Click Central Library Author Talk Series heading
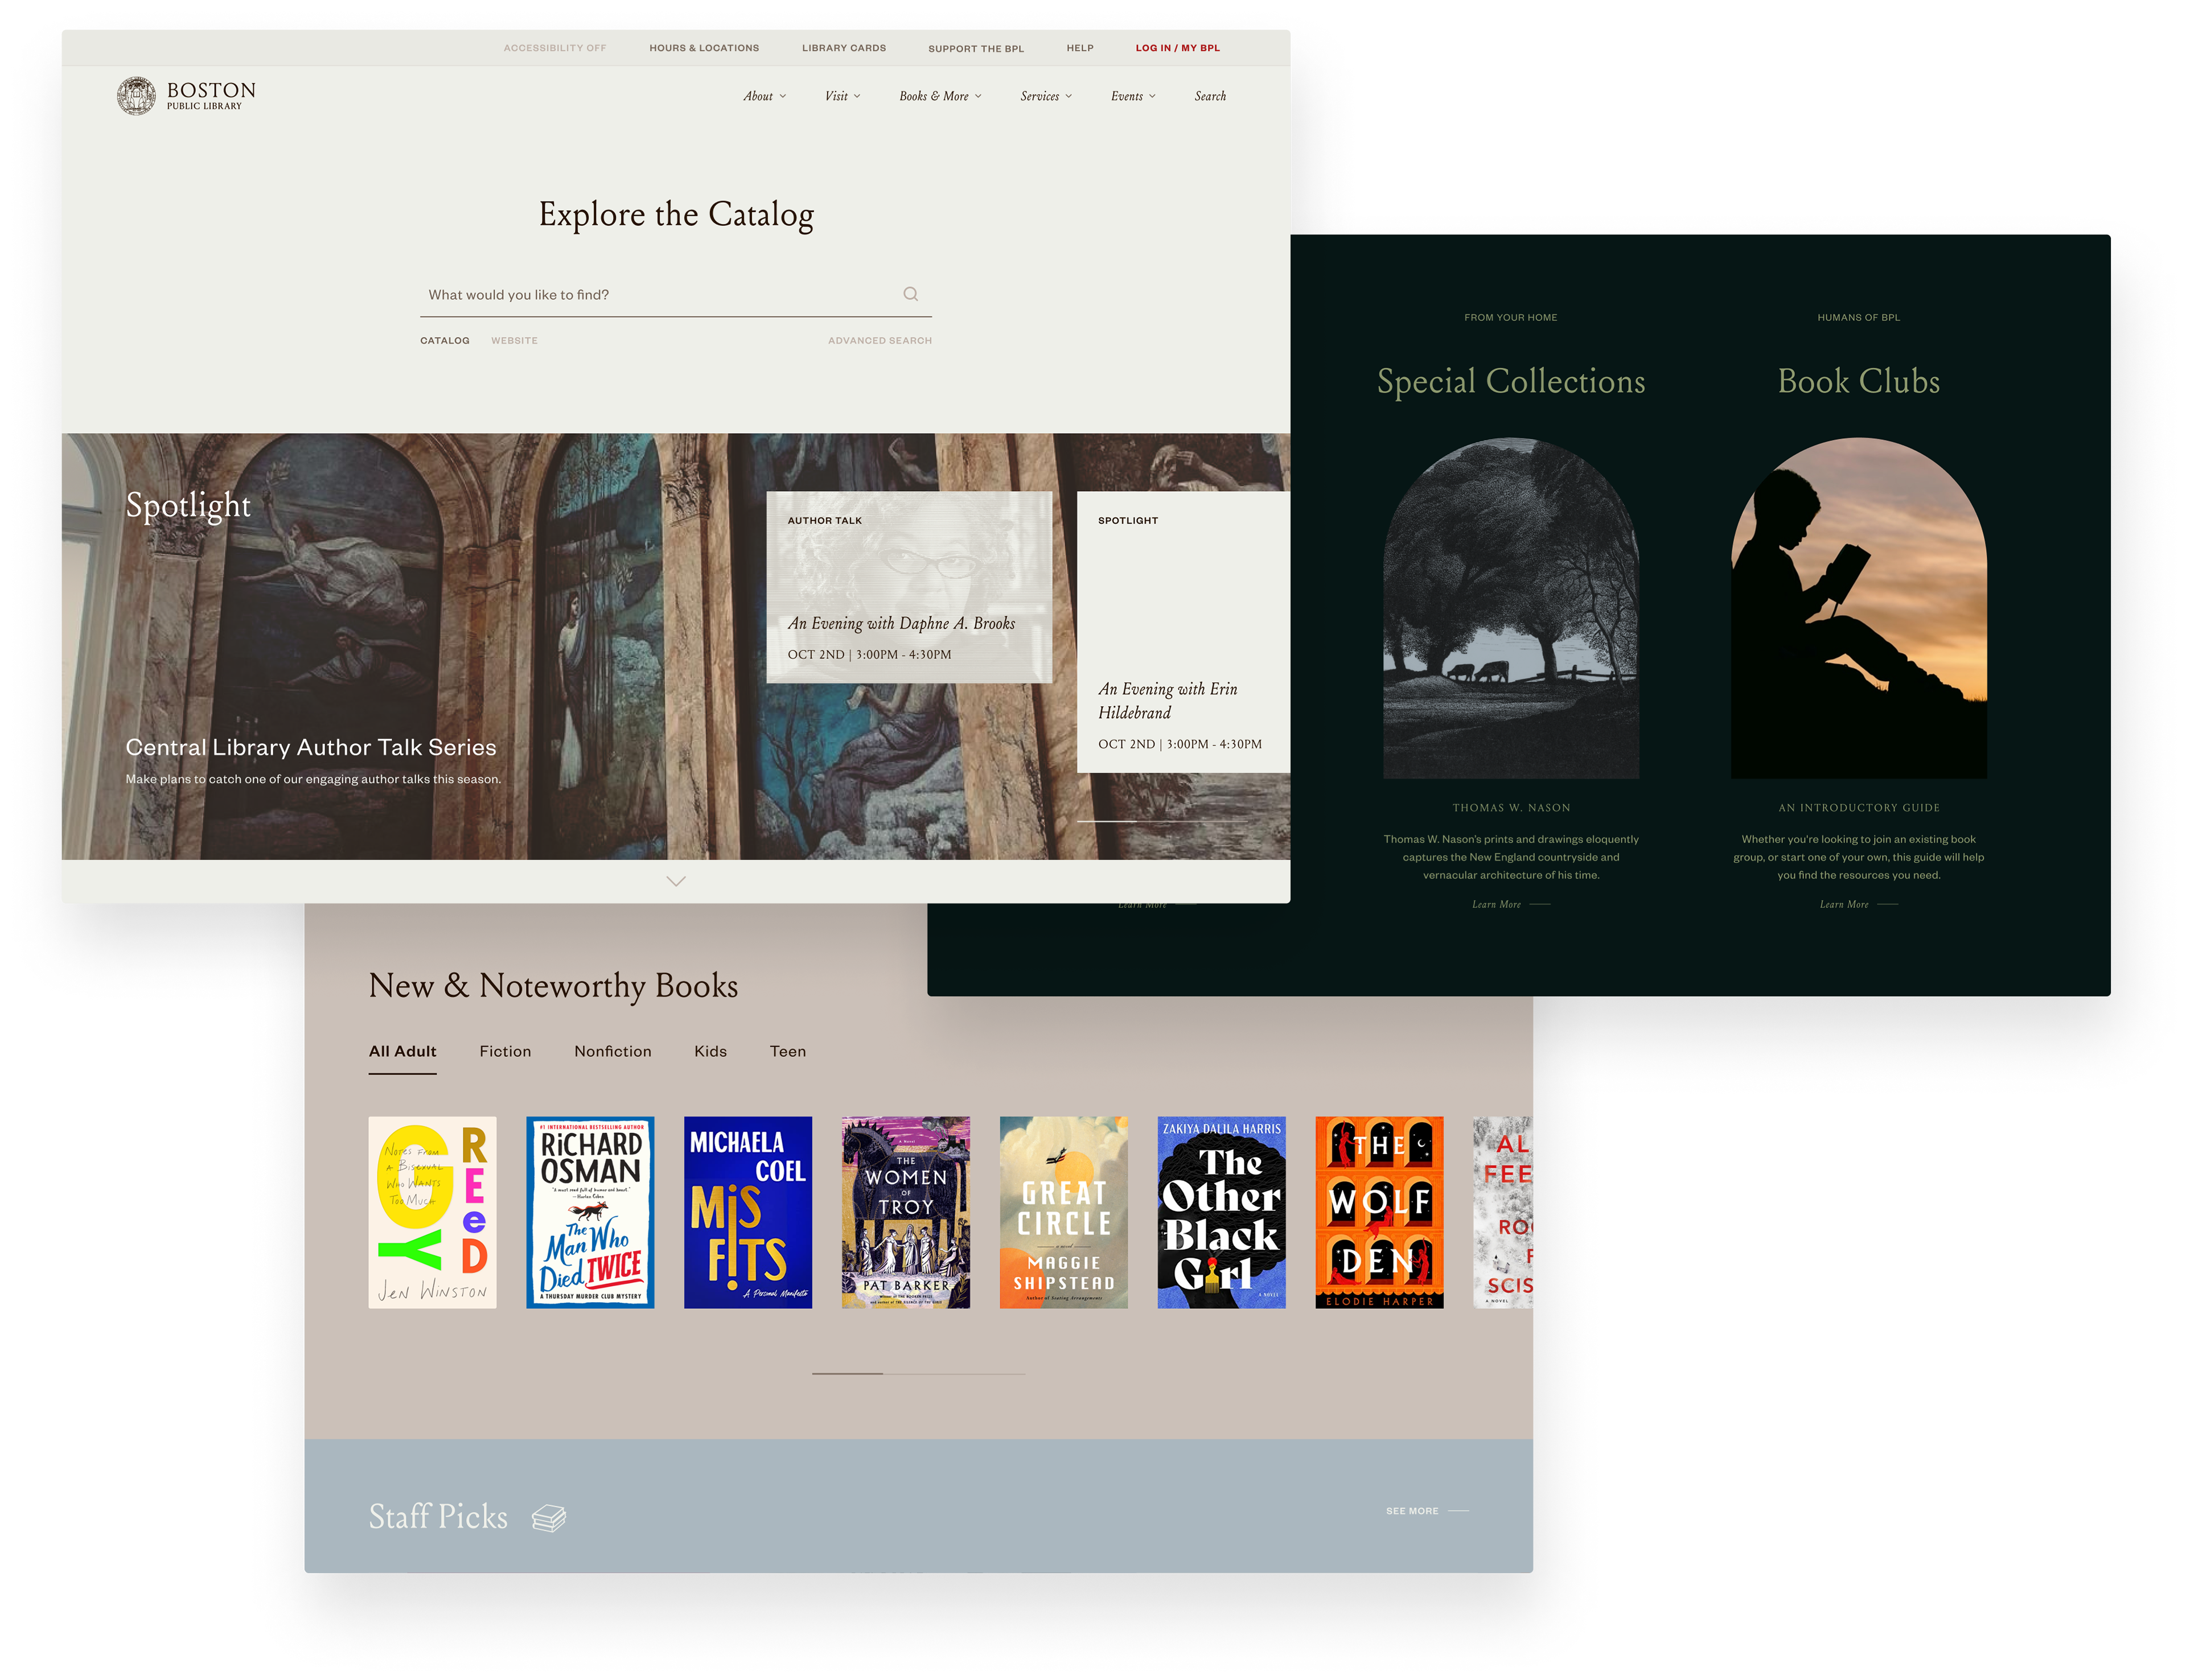The image size is (2186, 1680). [x=311, y=747]
